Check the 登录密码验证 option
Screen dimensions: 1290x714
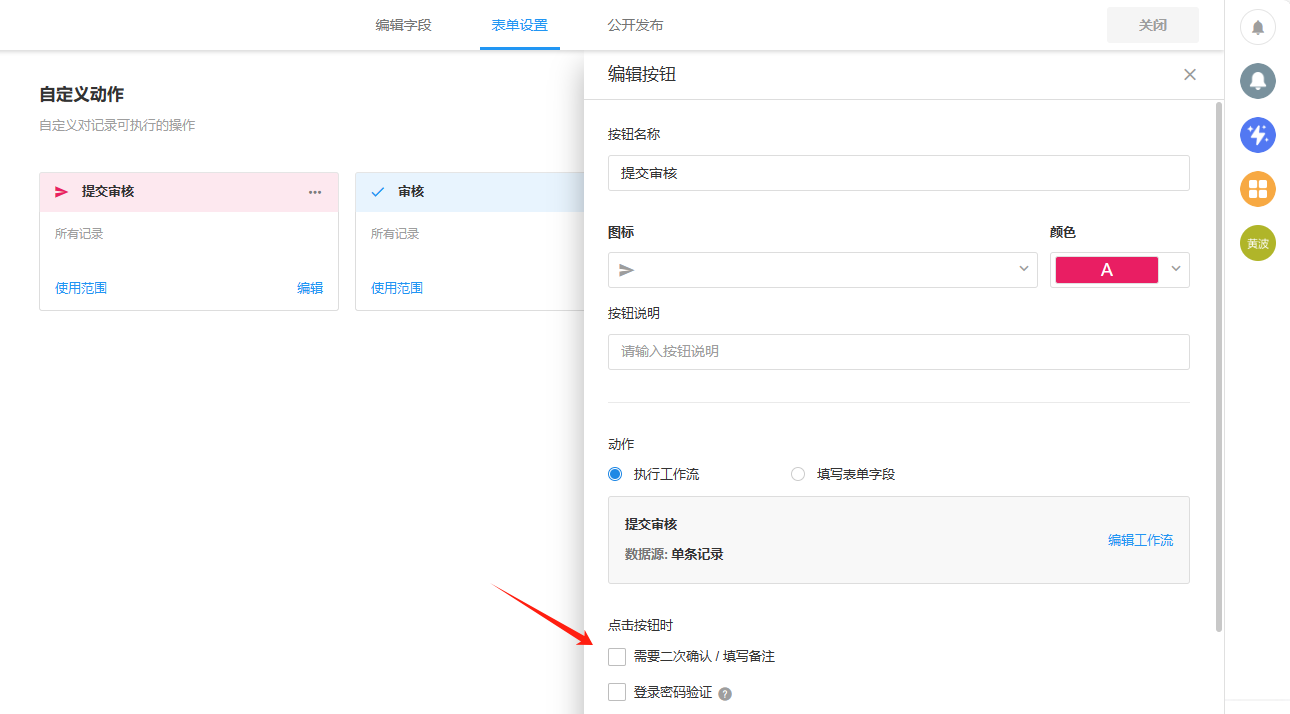[617, 692]
